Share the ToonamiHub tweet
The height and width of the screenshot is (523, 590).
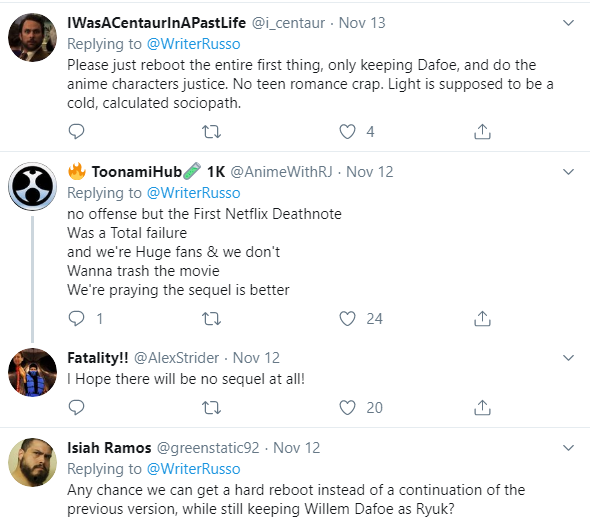tap(482, 319)
